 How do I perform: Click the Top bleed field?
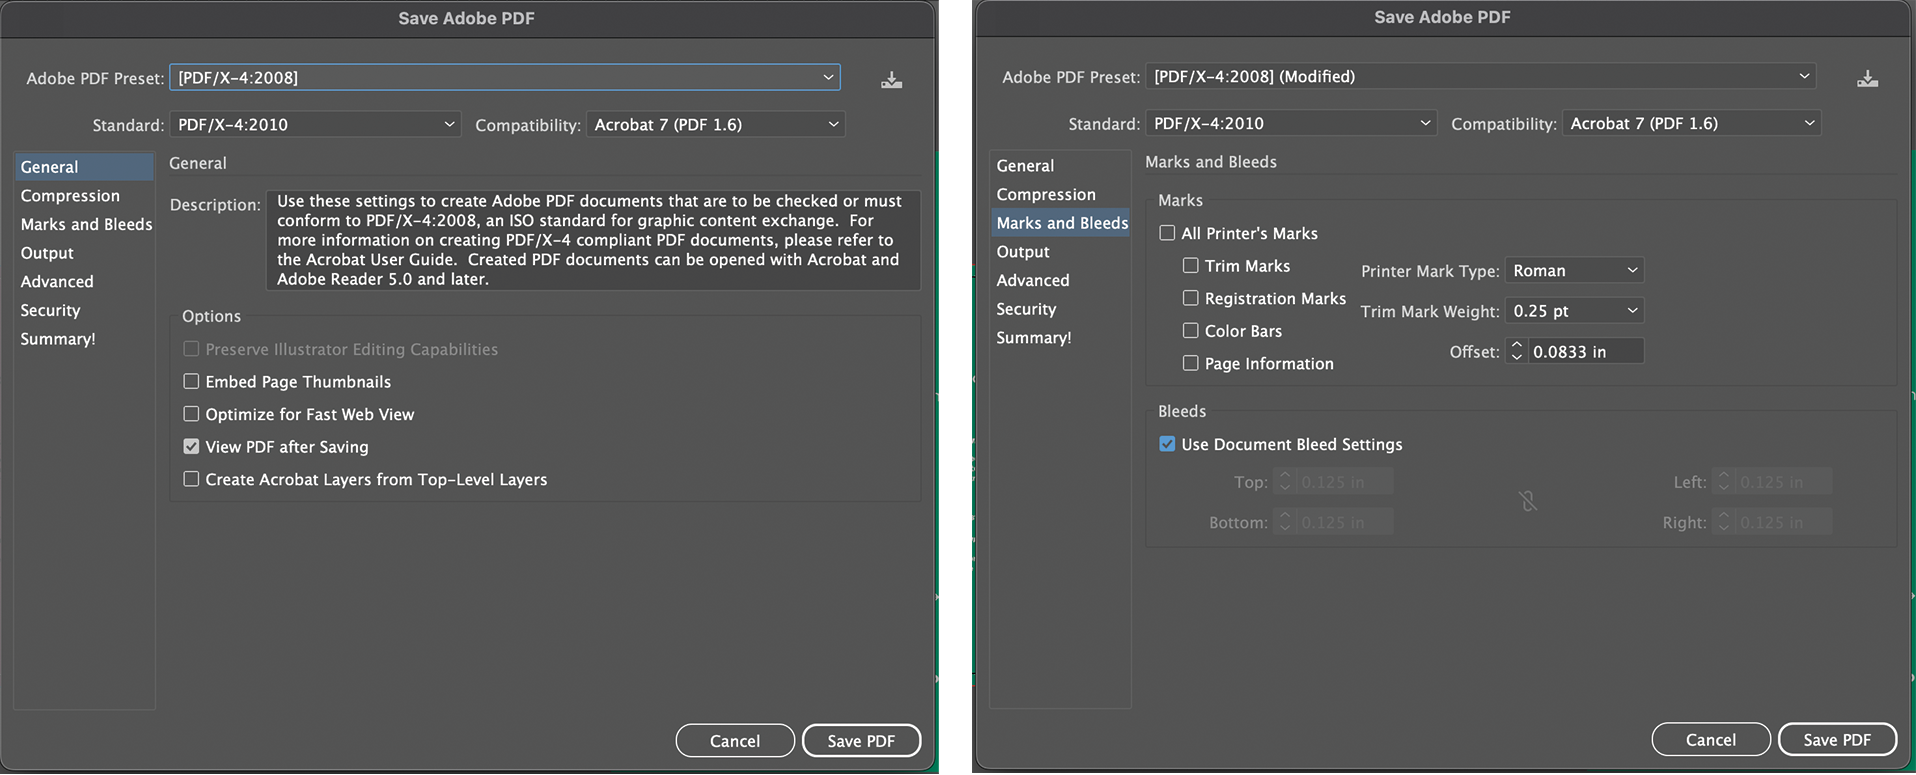tap(1344, 482)
